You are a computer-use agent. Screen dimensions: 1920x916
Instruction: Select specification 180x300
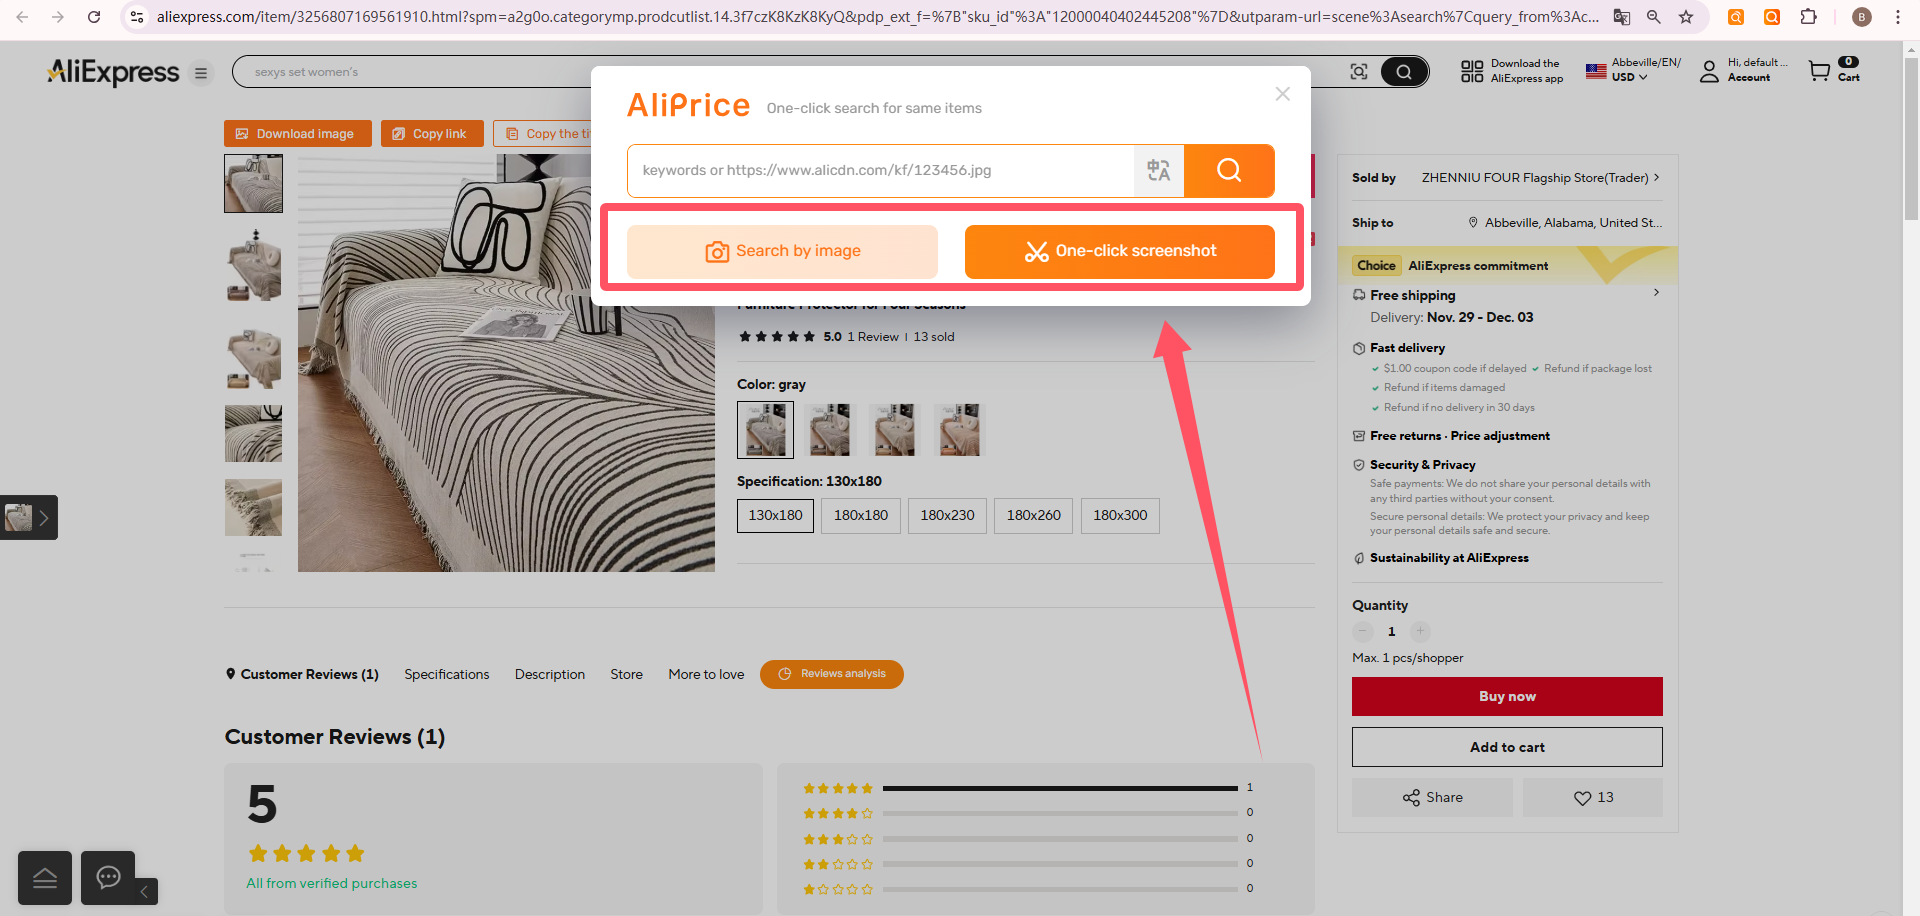1120,516
